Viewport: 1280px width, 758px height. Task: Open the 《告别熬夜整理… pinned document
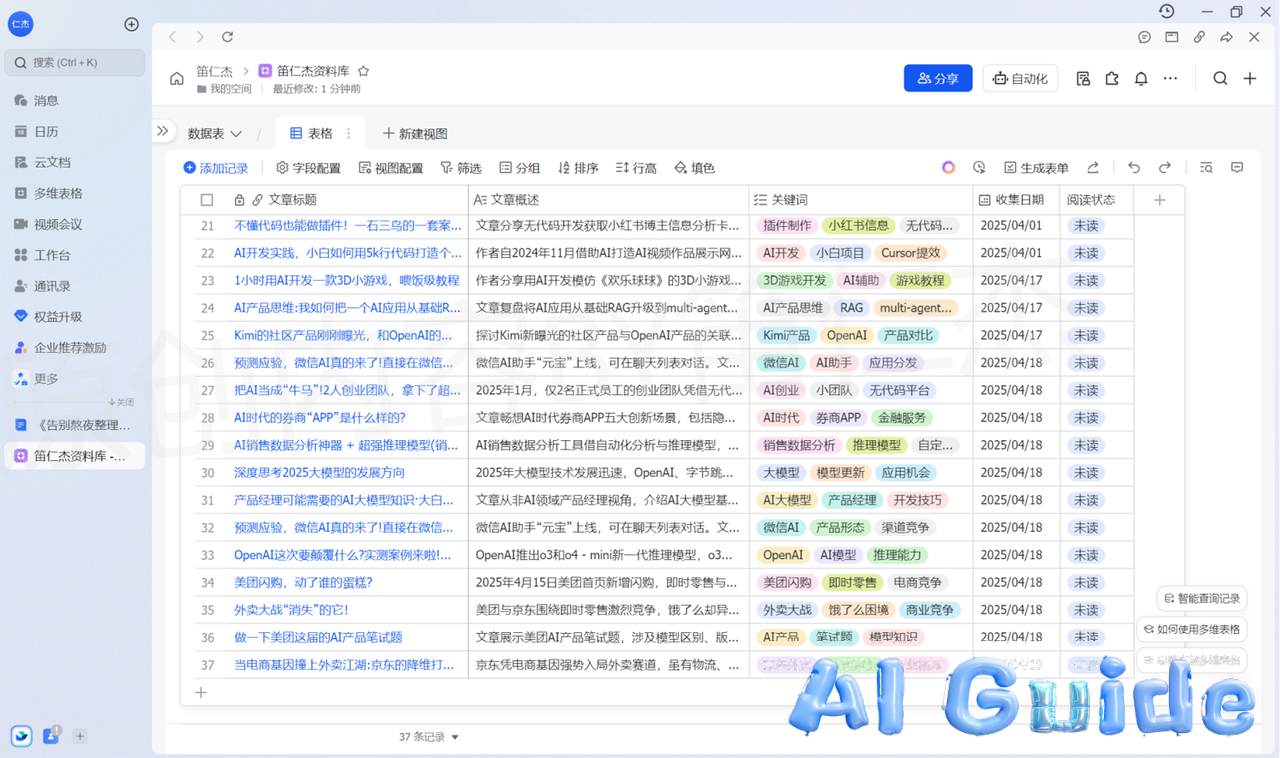[73, 425]
